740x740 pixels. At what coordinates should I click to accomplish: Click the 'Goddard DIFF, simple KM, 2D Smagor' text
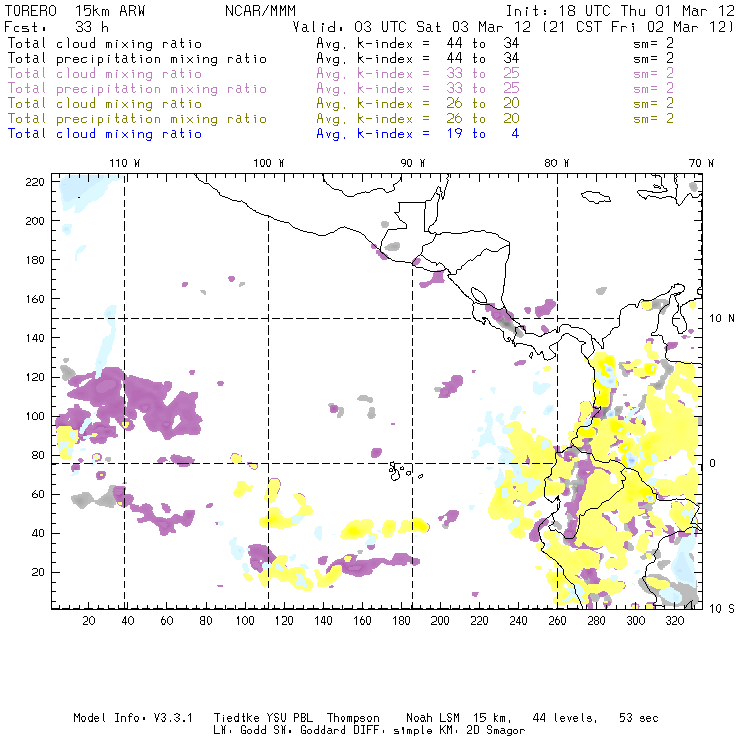click(412, 731)
